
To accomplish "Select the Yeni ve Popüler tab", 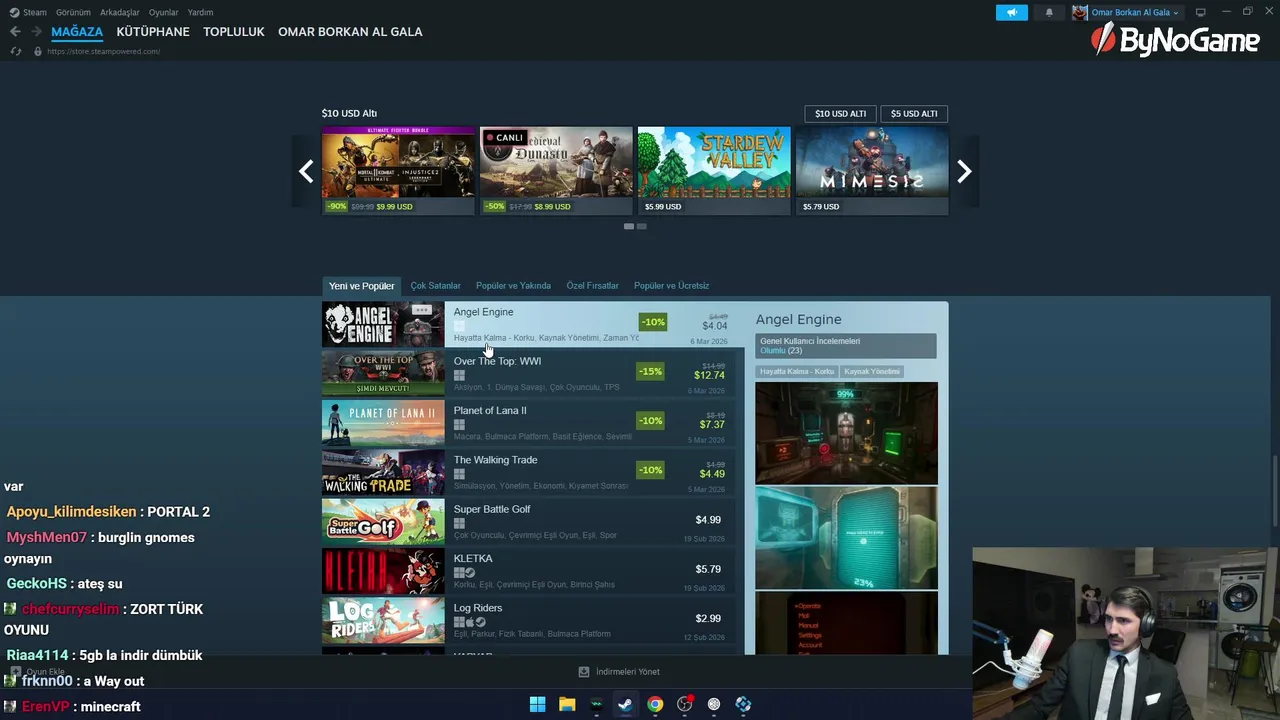I will tap(362, 286).
